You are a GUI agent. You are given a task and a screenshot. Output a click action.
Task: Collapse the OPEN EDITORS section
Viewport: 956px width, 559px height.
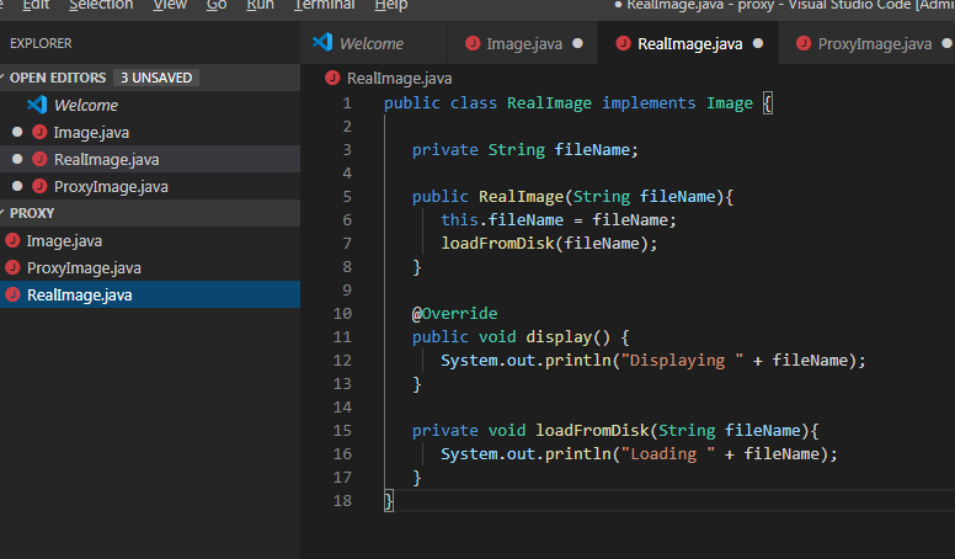pos(57,78)
